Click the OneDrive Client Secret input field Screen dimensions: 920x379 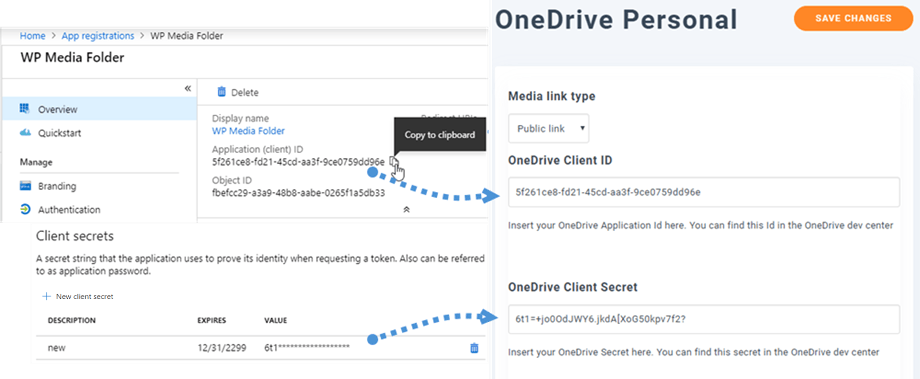click(x=703, y=319)
